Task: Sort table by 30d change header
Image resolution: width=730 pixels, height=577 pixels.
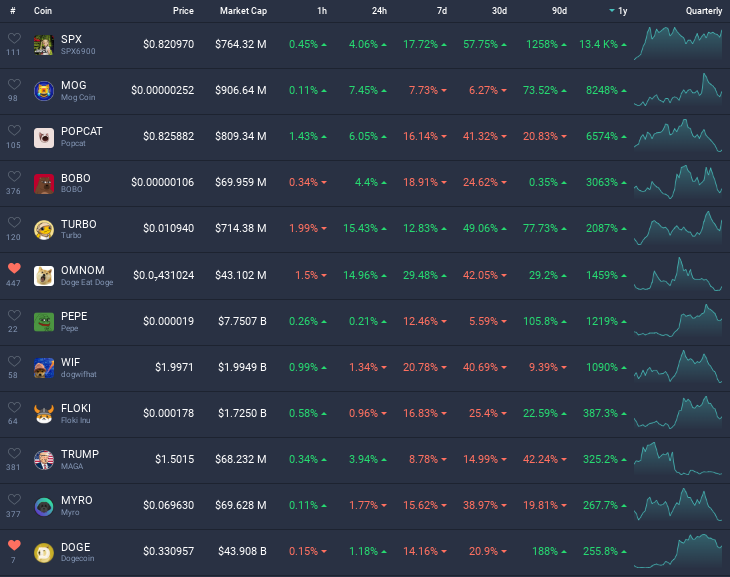Action: tap(500, 11)
